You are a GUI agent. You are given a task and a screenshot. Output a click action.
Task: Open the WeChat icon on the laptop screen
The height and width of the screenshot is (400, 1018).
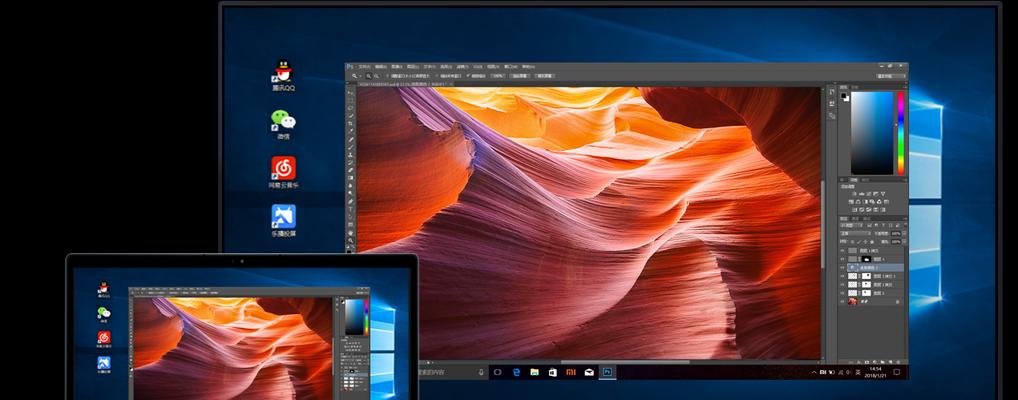[x=103, y=314]
